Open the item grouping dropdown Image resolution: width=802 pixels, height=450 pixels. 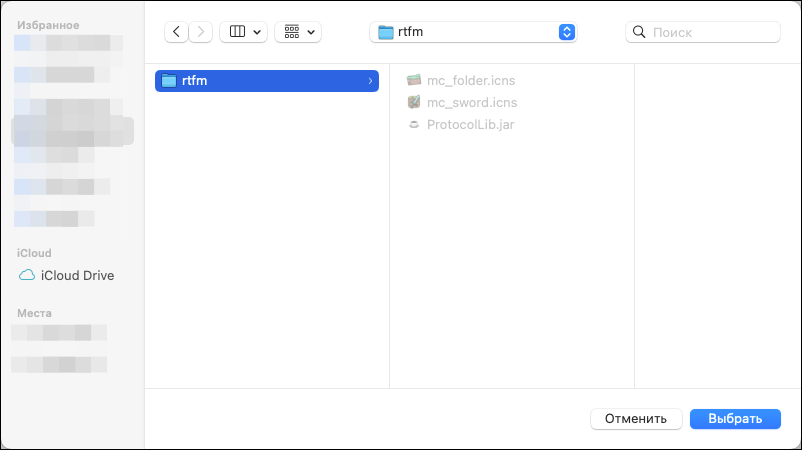[x=298, y=32]
